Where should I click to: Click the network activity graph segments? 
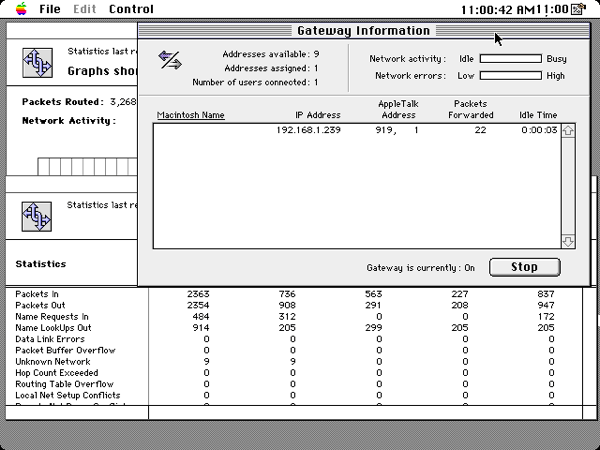(x=87, y=166)
